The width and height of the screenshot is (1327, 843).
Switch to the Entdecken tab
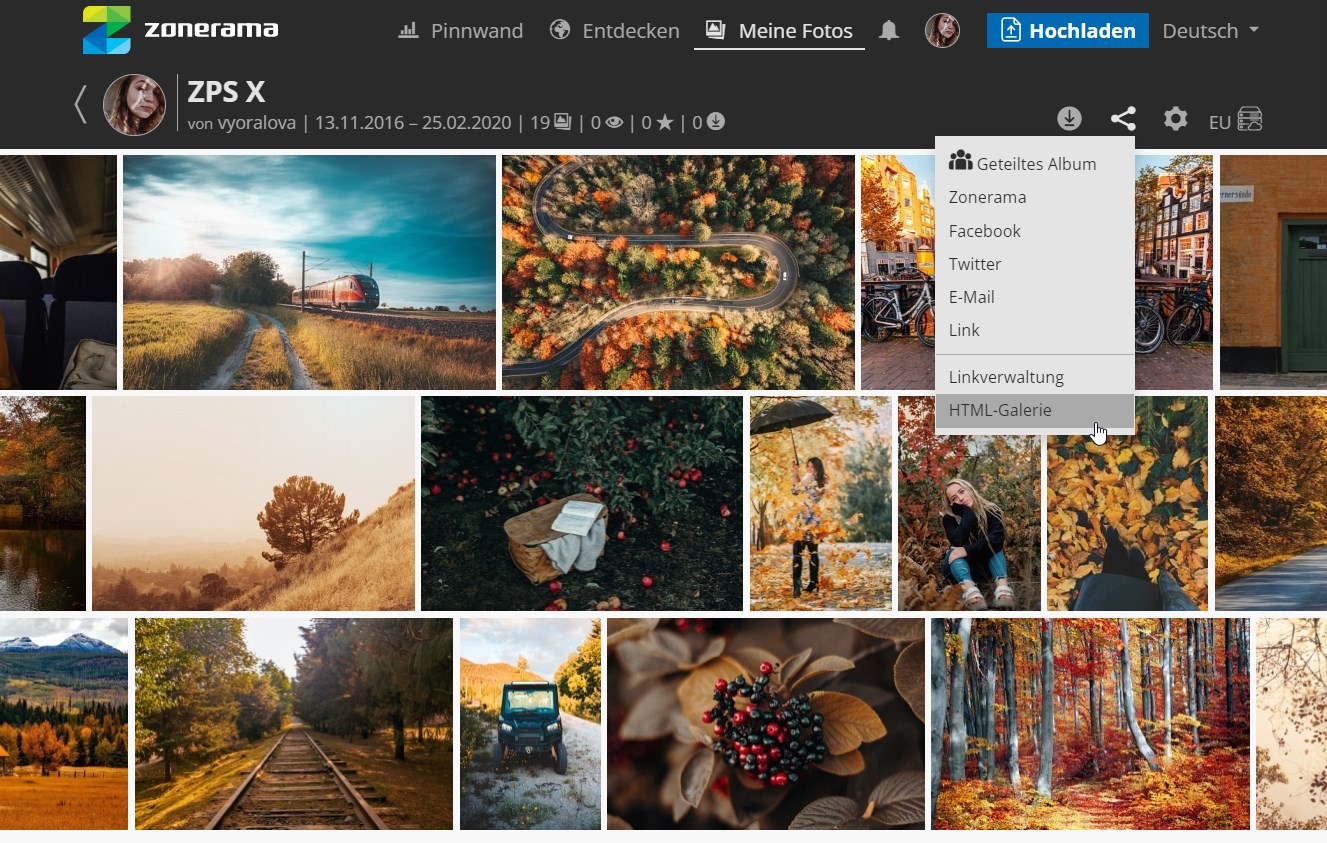[x=615, y=31]
